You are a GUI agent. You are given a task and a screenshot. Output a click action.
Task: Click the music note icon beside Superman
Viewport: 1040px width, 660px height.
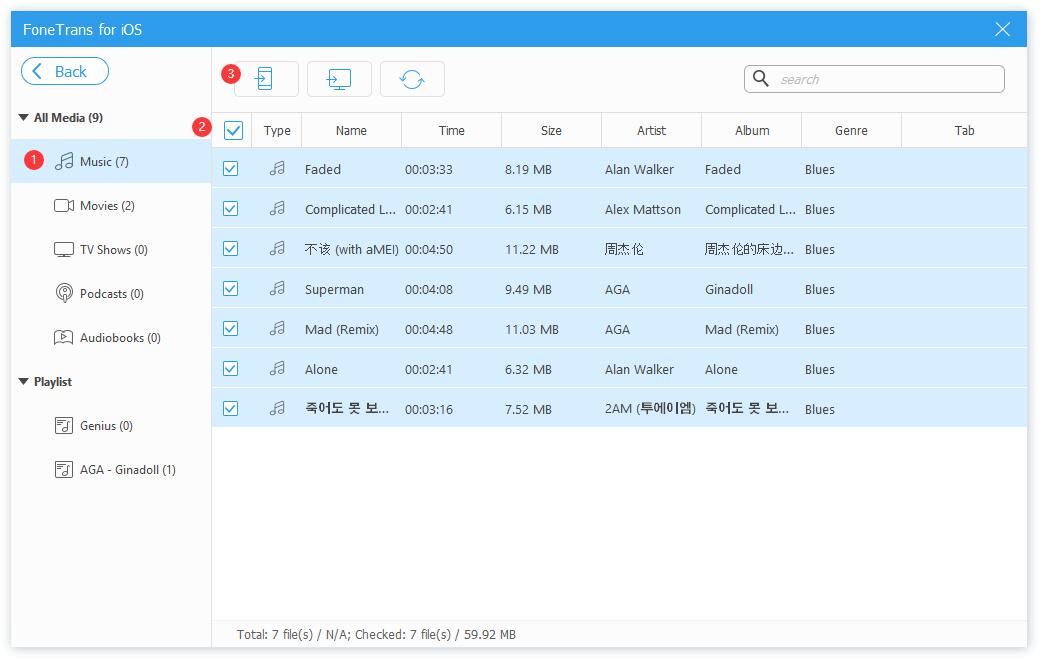[x=277, y=289]
